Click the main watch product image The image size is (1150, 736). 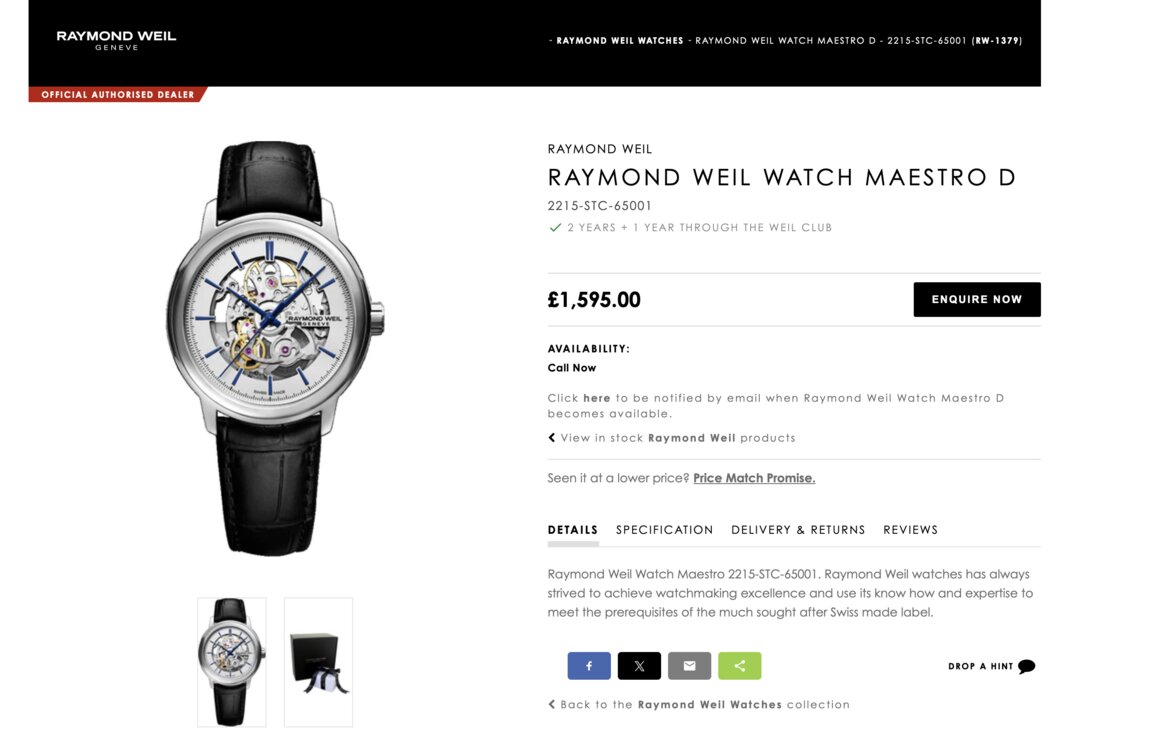(275, 348)
